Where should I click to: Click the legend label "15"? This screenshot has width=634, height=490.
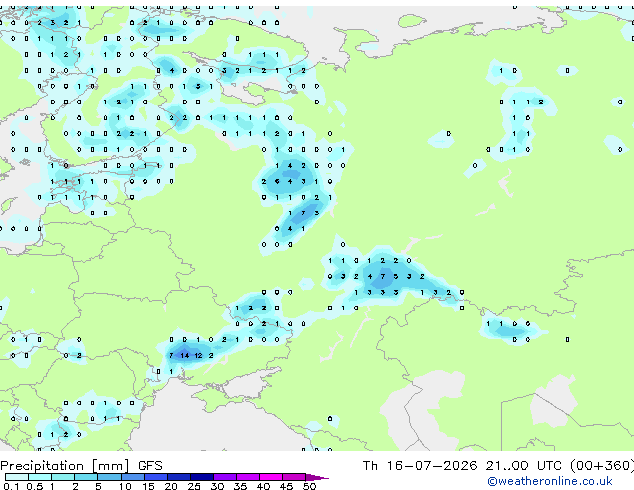click(148, 486)
